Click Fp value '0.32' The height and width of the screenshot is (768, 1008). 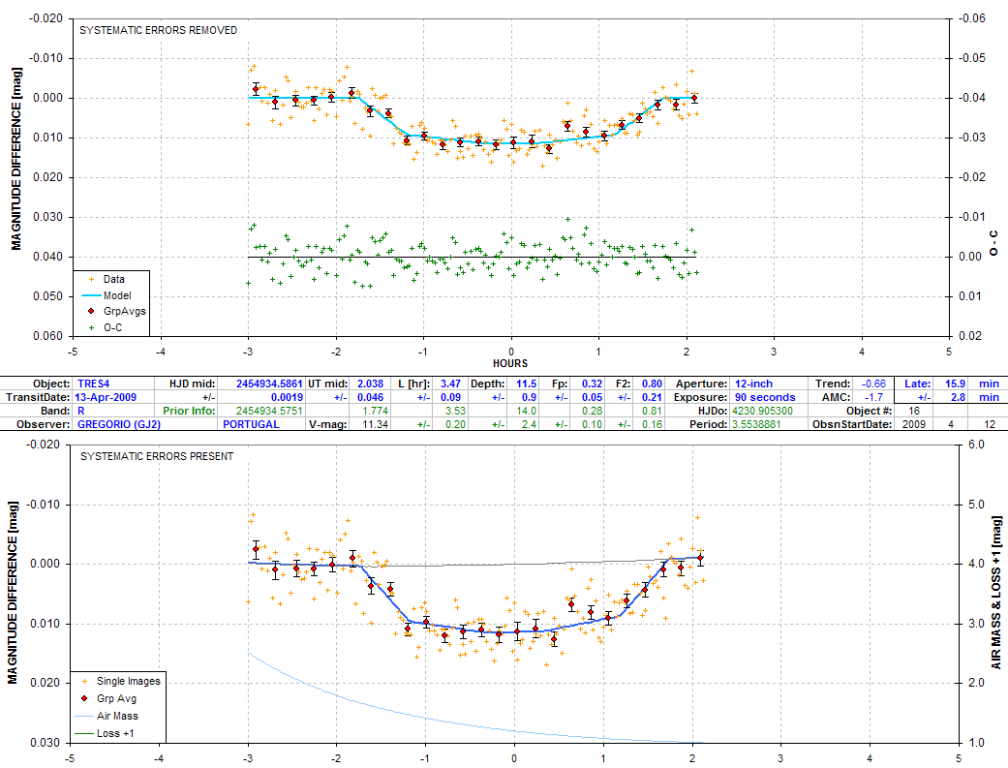tap(592, 384)
